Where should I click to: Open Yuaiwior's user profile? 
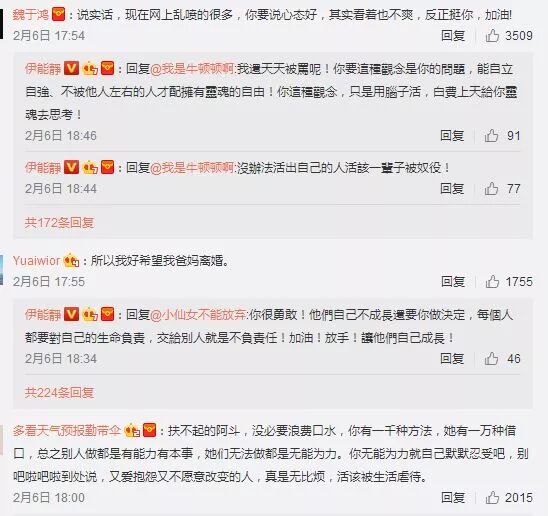coord(37,261)
